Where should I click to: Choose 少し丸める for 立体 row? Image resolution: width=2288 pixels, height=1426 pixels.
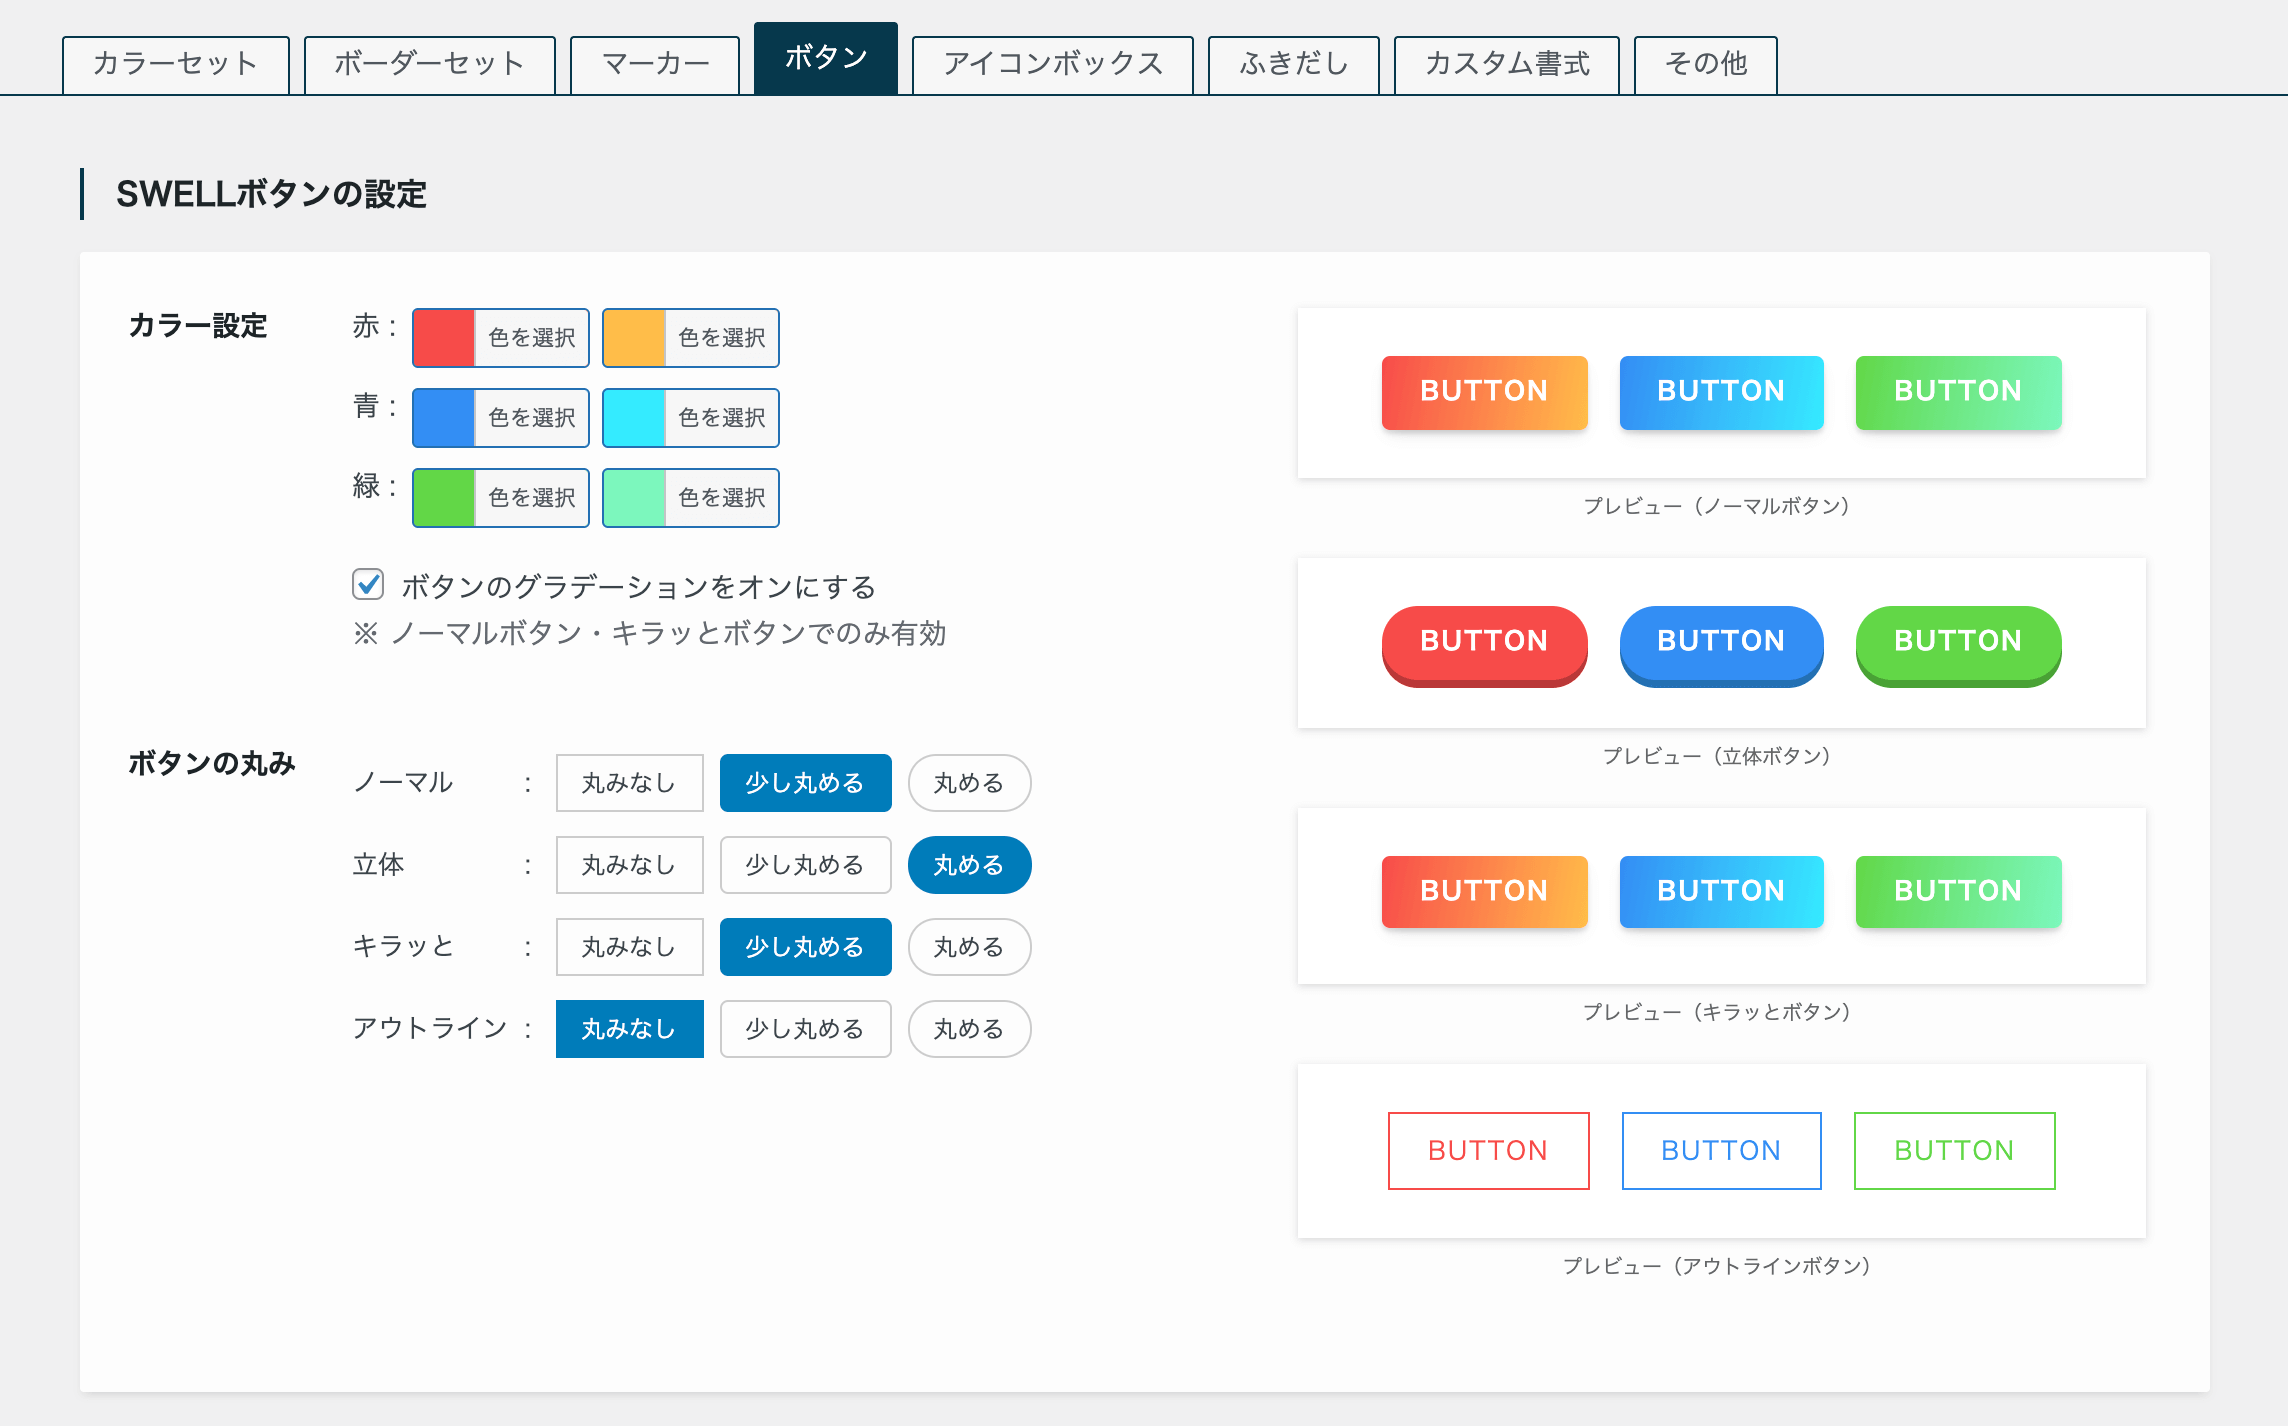[805, 865]
